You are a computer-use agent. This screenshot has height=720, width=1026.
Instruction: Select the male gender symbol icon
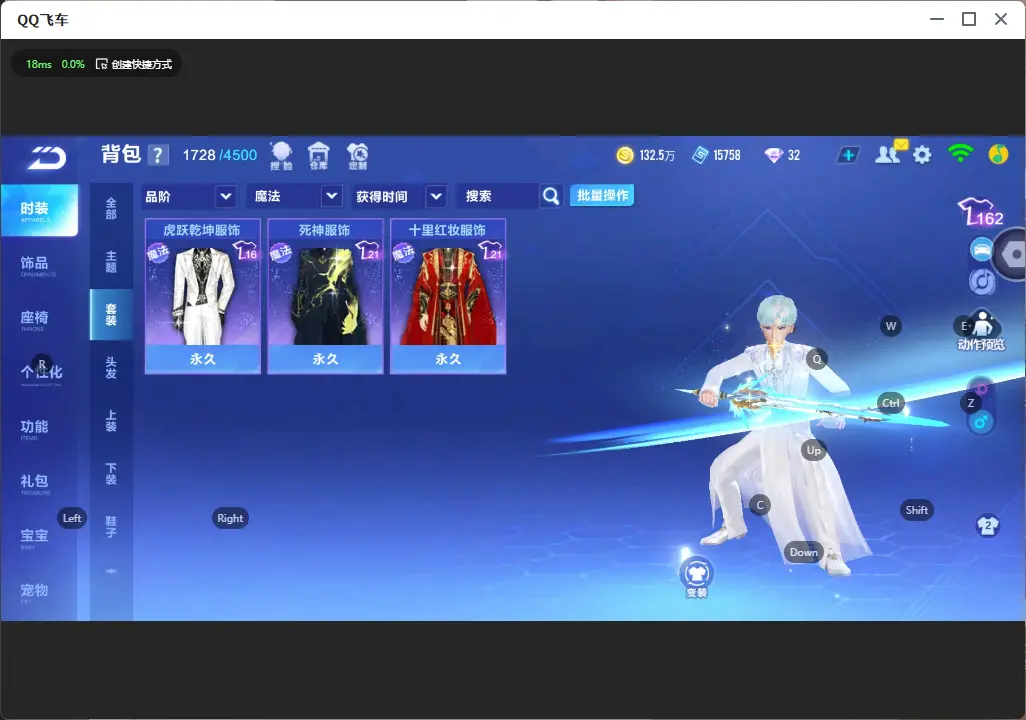click(x=981, y=422)
